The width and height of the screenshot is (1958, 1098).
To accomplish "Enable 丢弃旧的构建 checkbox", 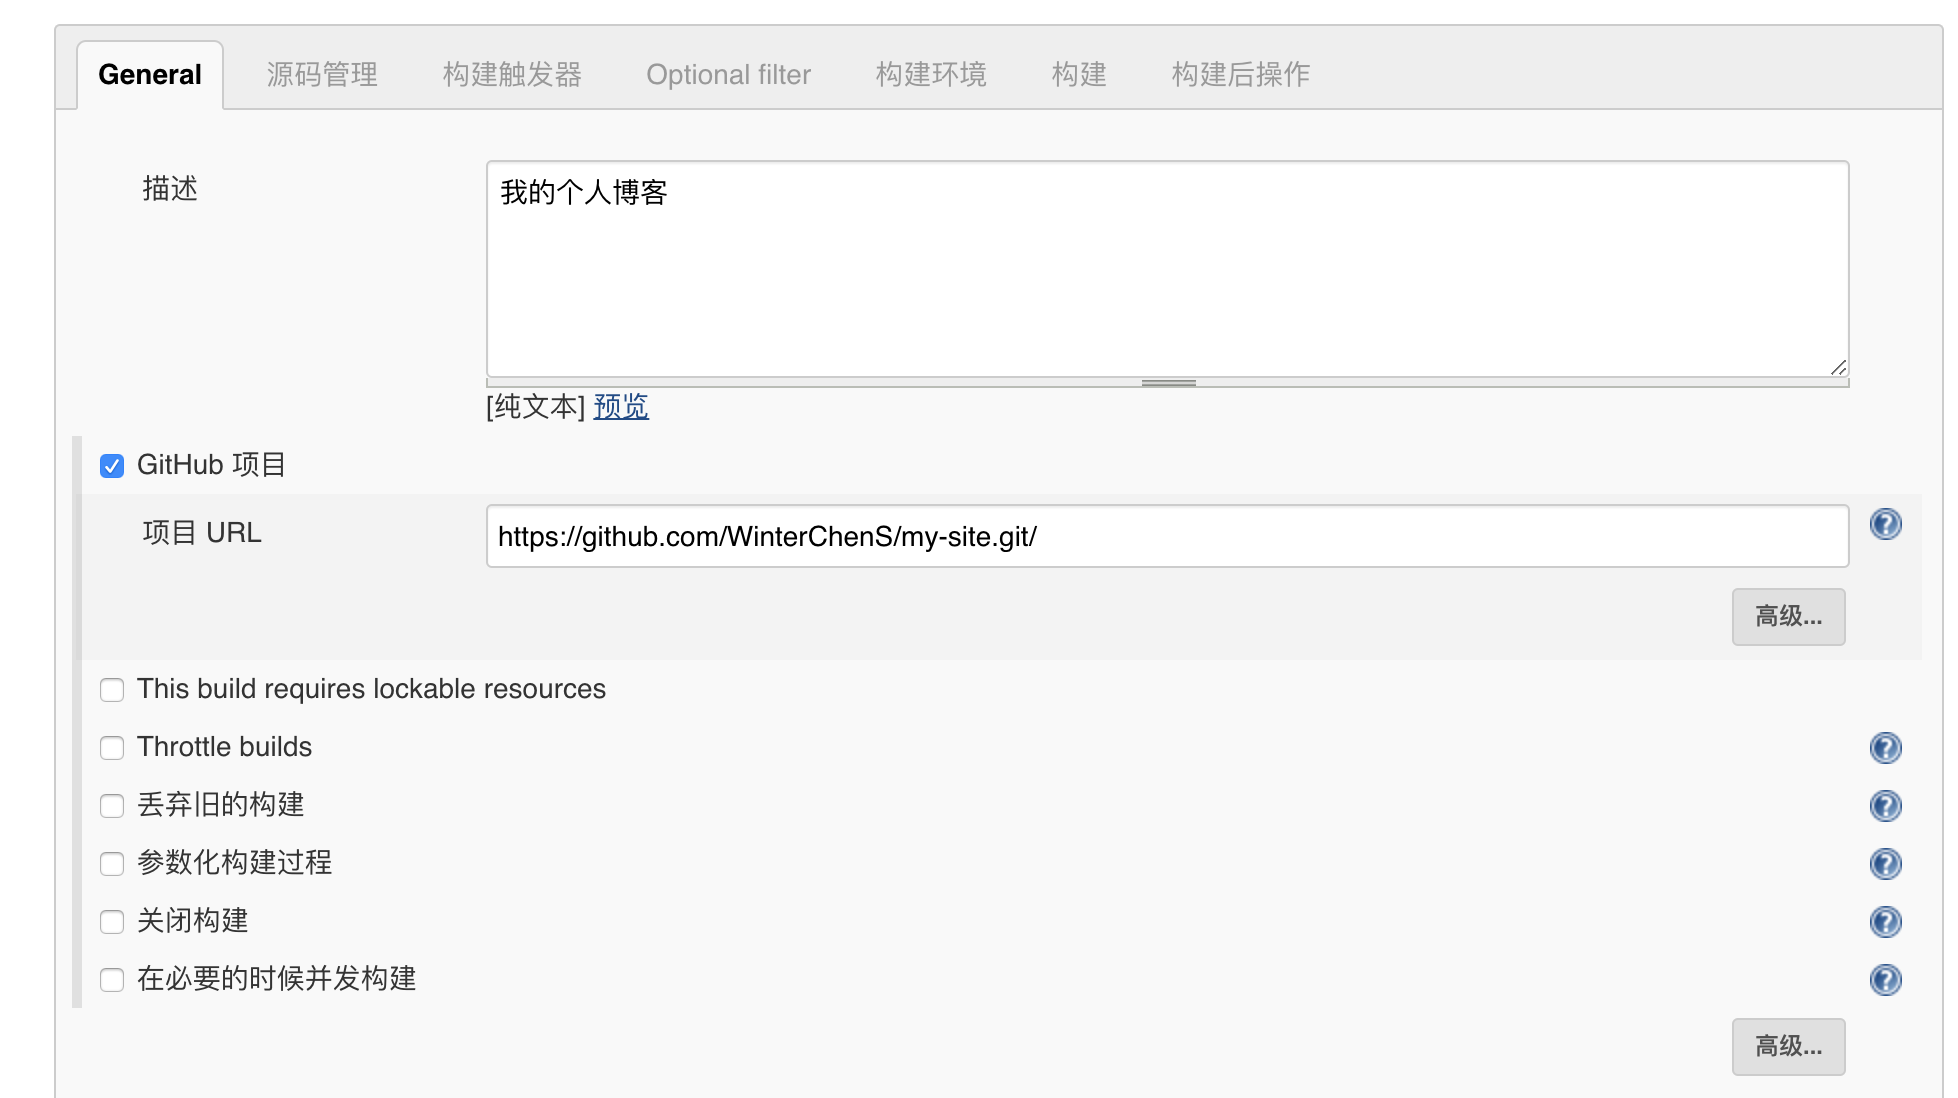I will pyautogui.click(x=112, y=806).
